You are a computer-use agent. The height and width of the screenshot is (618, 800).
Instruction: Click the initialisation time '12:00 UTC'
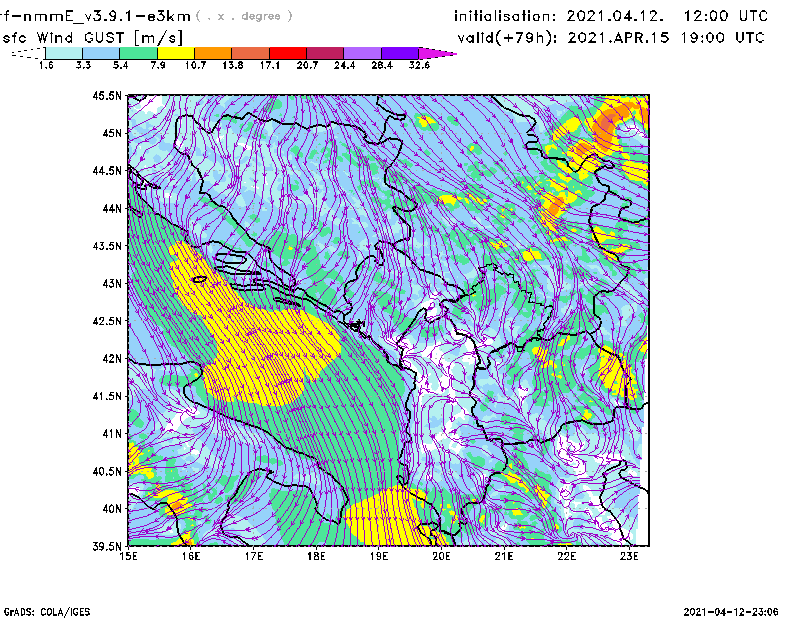click(x=726, y=16)
